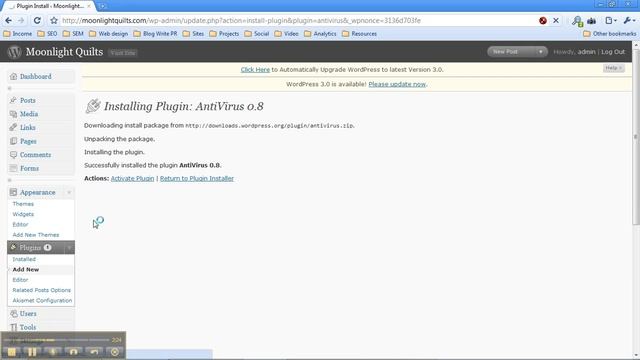Open Add New Themes
This screenshot has height=360, width=640.
click(x=36, y=235)
